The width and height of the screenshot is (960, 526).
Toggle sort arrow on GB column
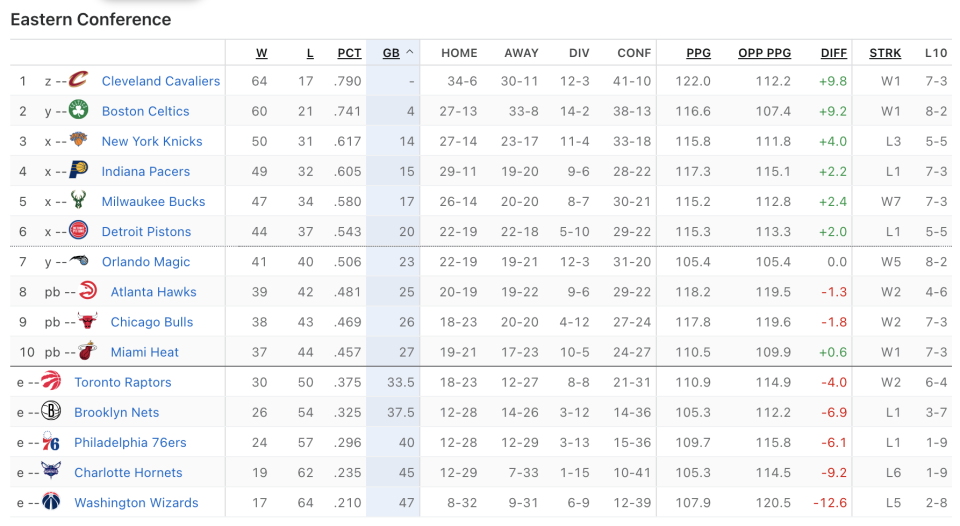coord(410,53)
